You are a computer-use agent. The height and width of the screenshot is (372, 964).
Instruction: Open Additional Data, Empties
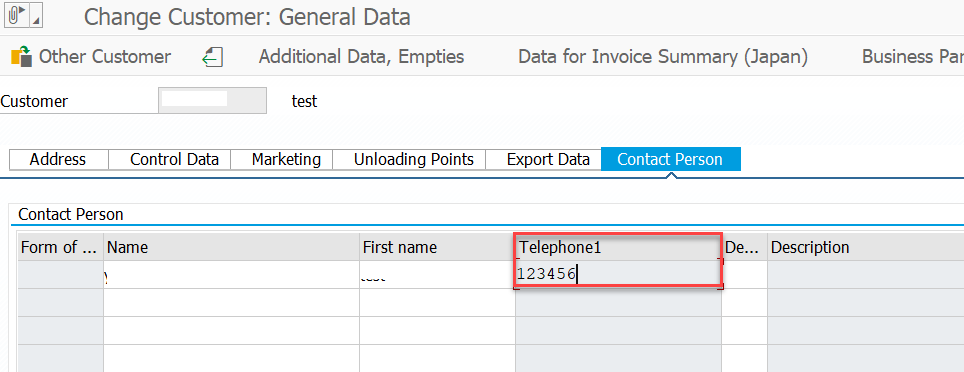point(361,57)
